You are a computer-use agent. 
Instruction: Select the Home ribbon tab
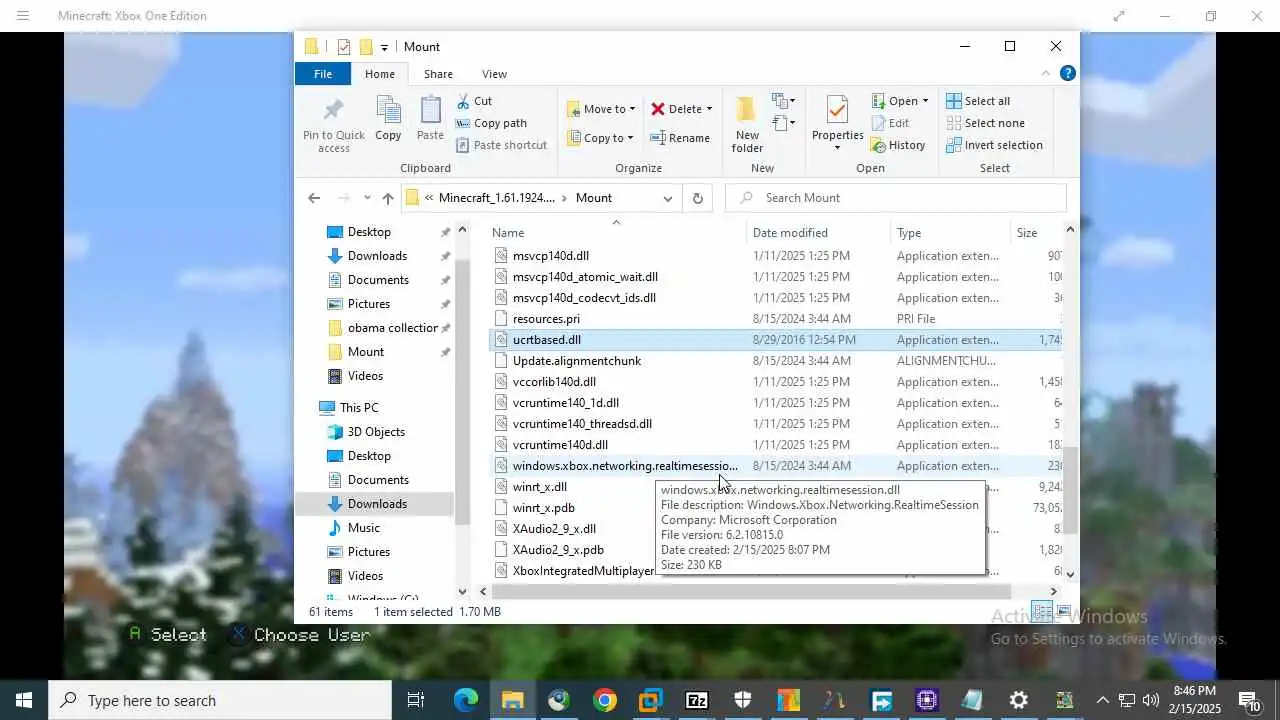[x=380, y=74]
